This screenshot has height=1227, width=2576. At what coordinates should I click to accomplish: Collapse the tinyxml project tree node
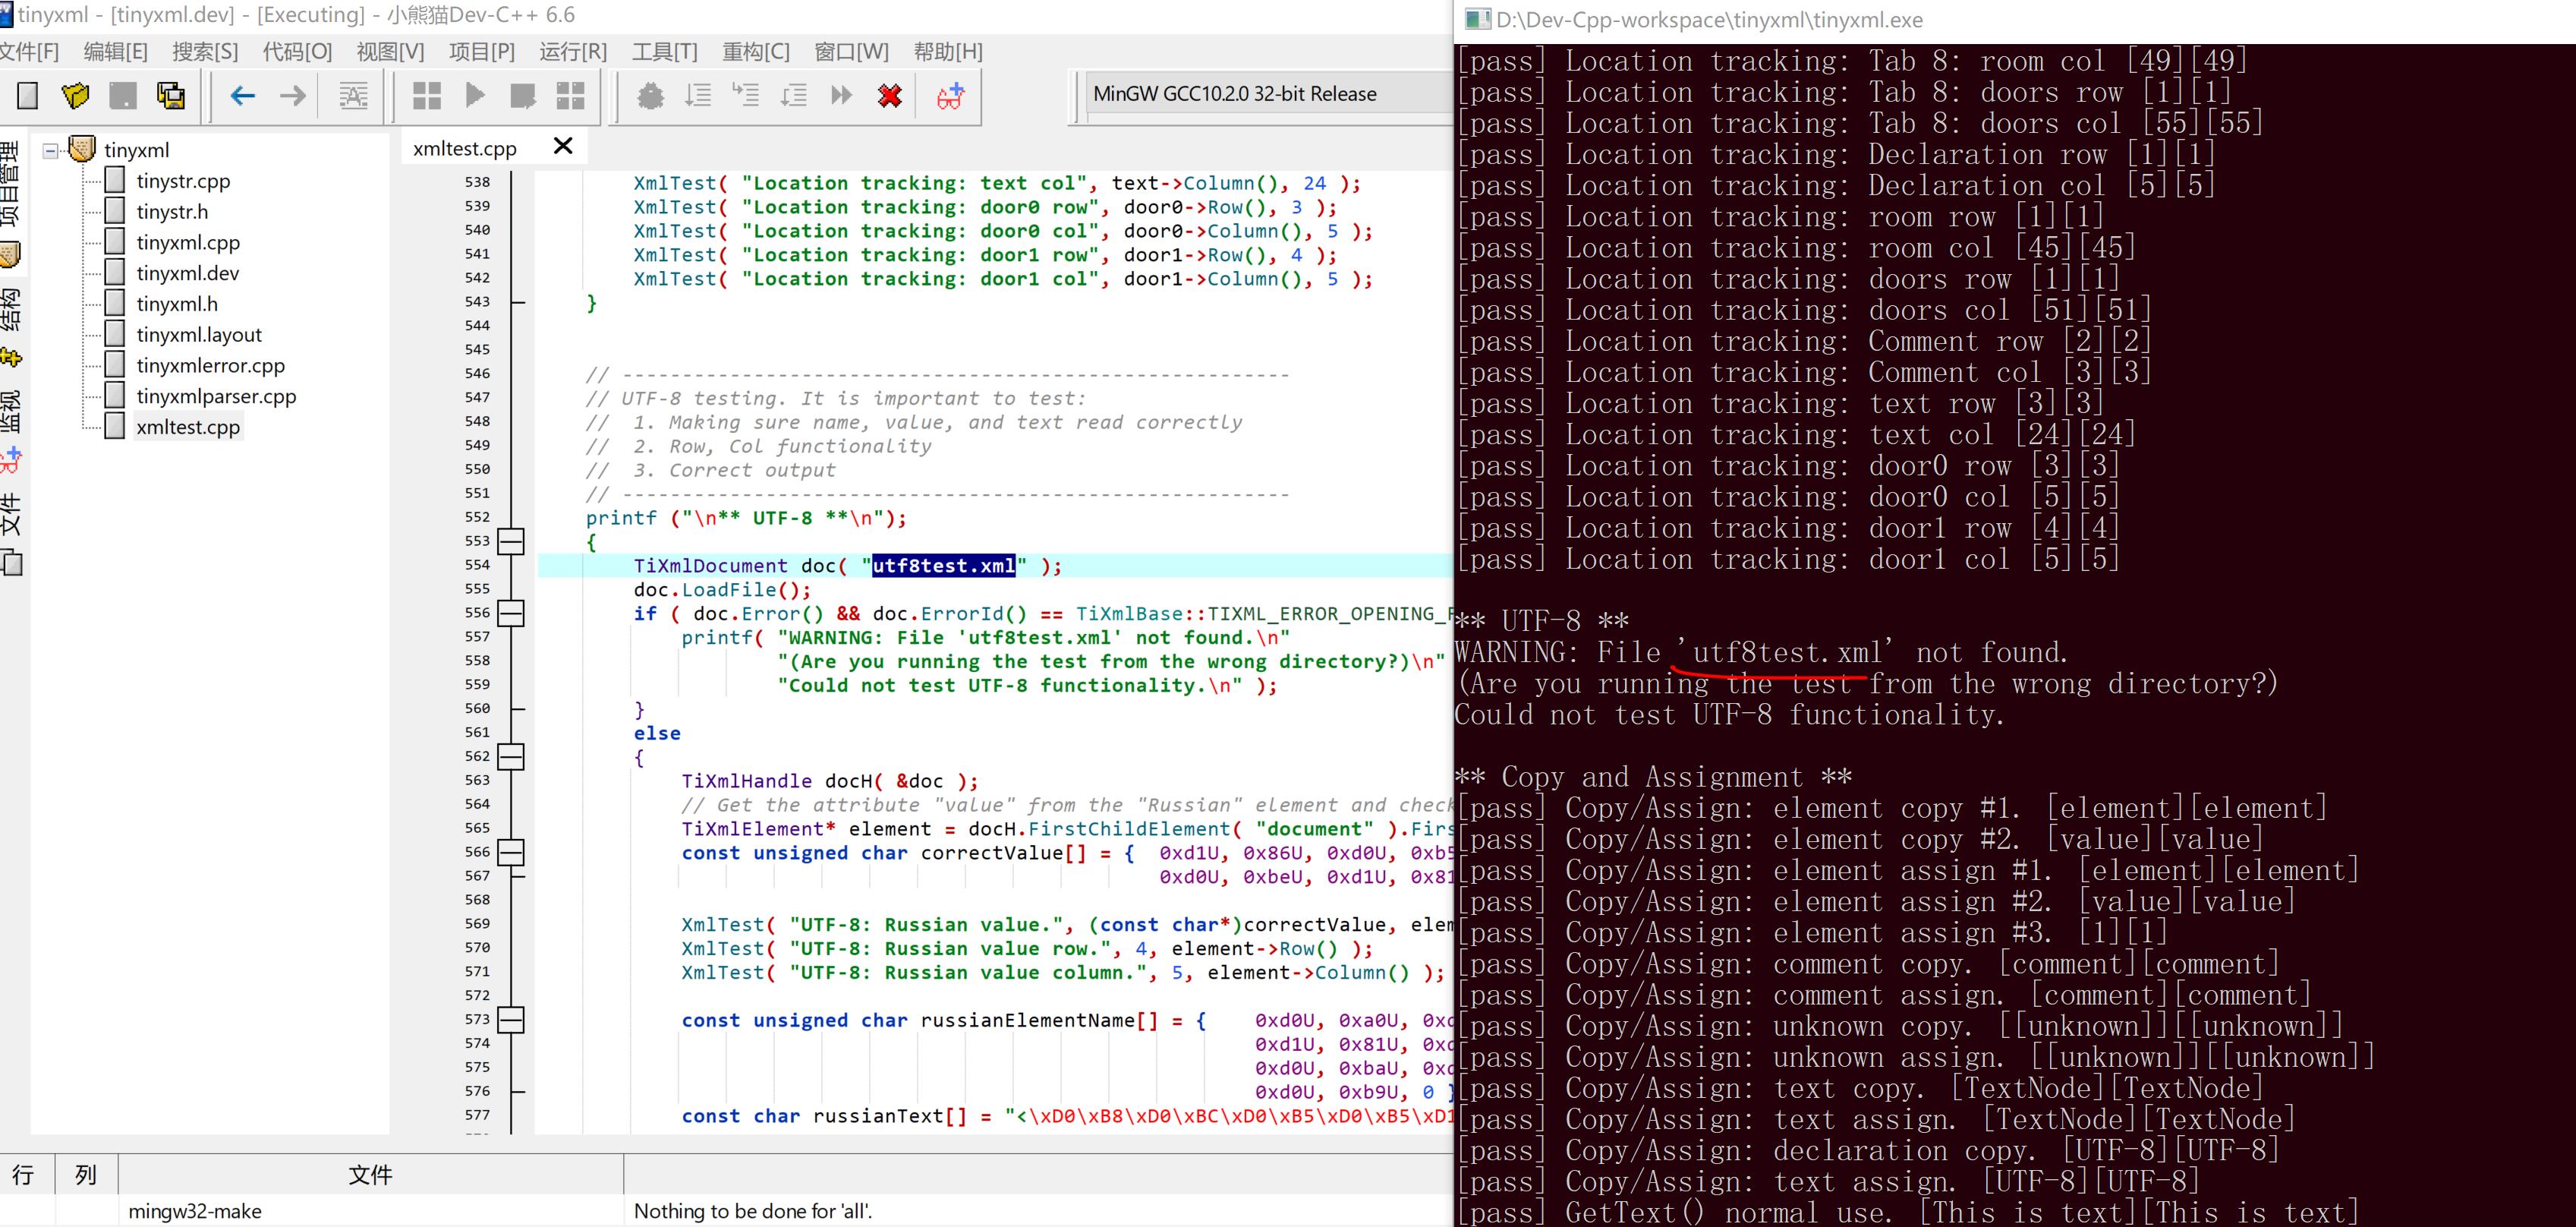(x=50, y=151)
